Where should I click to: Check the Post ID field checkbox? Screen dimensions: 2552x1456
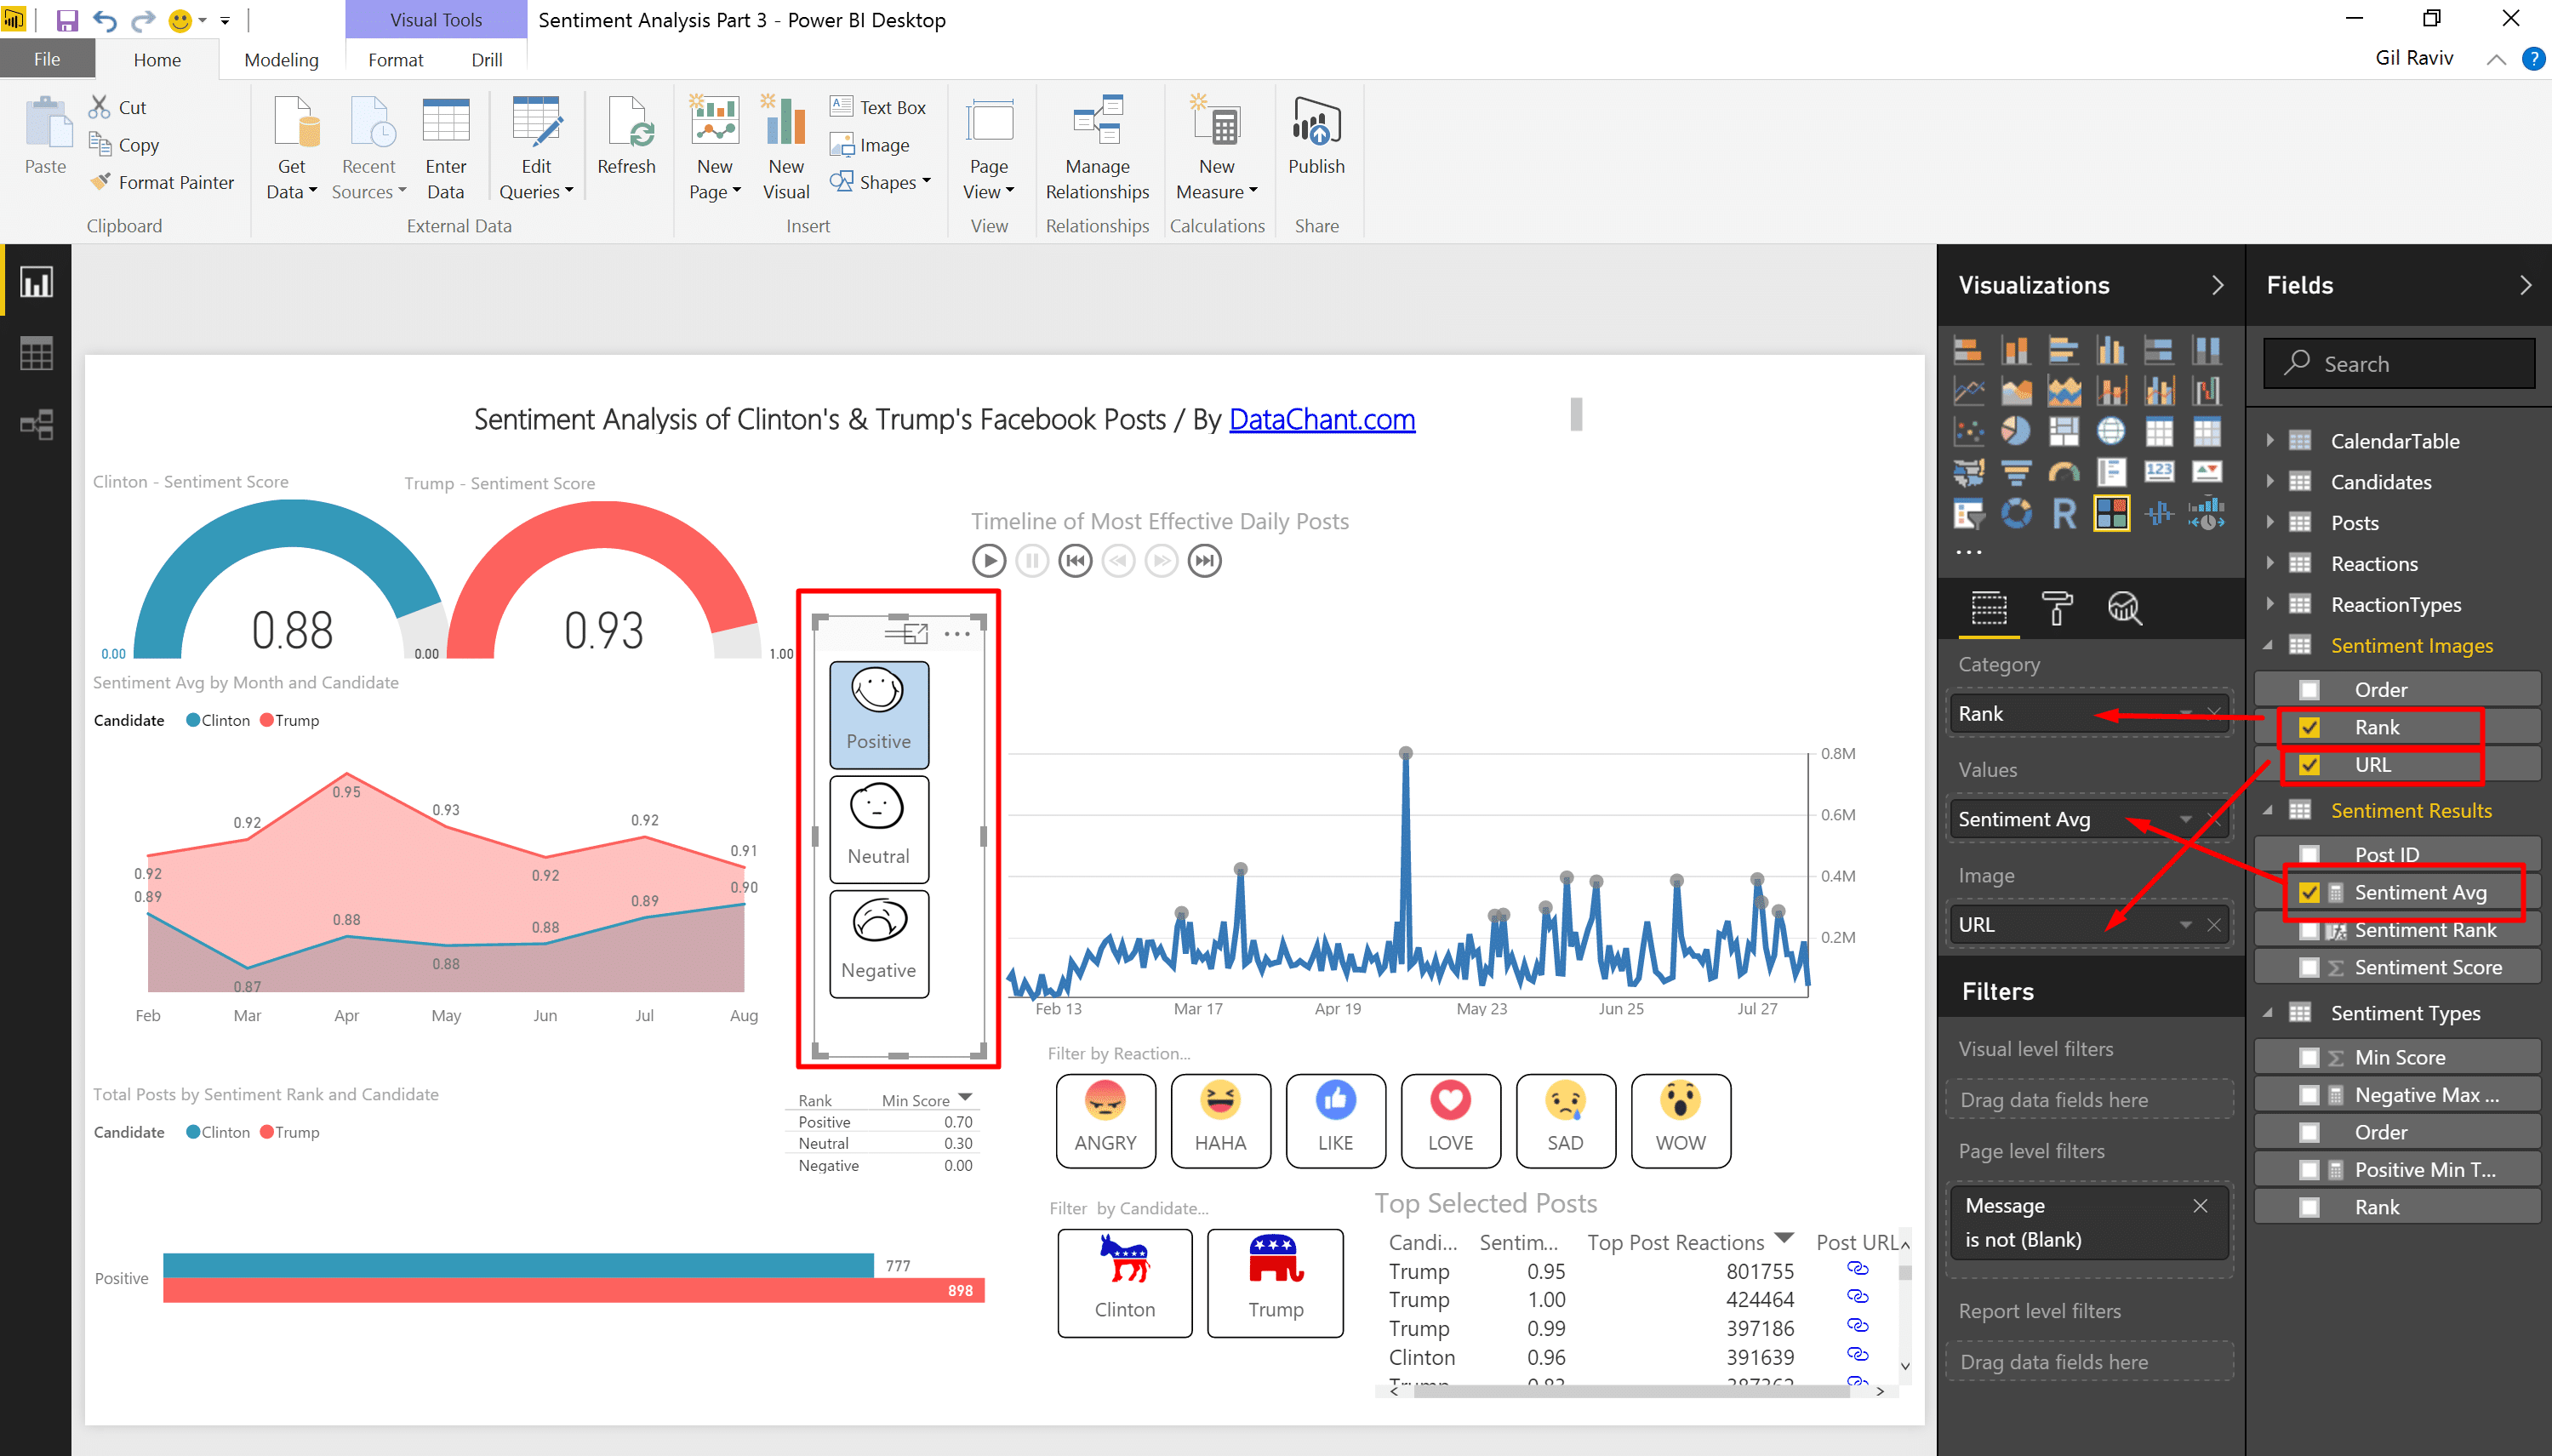2308,854
